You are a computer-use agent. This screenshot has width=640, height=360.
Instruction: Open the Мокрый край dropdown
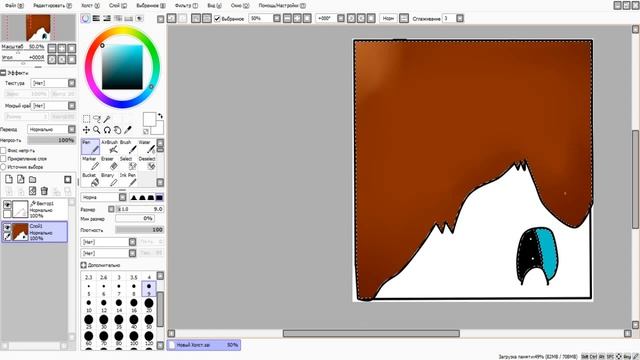[53, 106]
